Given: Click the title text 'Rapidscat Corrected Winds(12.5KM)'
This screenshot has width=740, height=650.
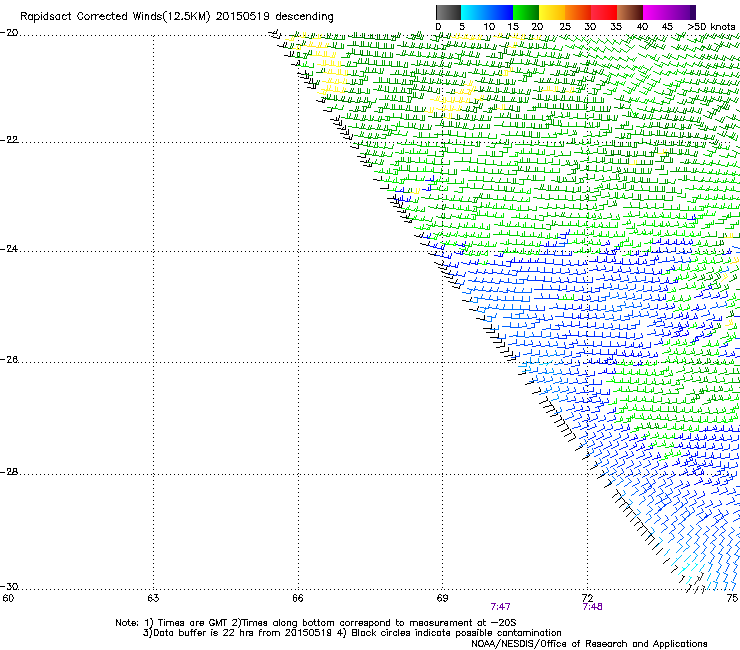Looking at the screenshot, I should pyautogui.click(x=115, y=17).
